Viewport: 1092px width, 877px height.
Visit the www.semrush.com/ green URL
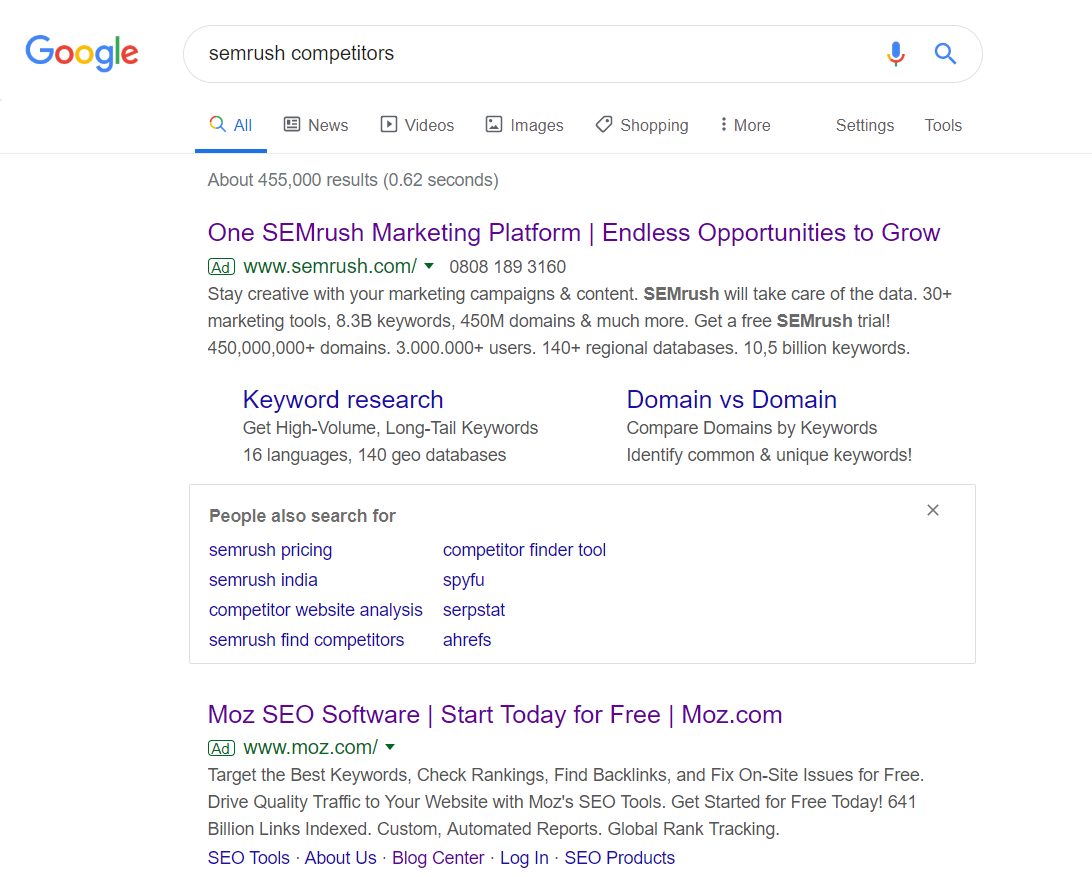click(x=330, y=266)
